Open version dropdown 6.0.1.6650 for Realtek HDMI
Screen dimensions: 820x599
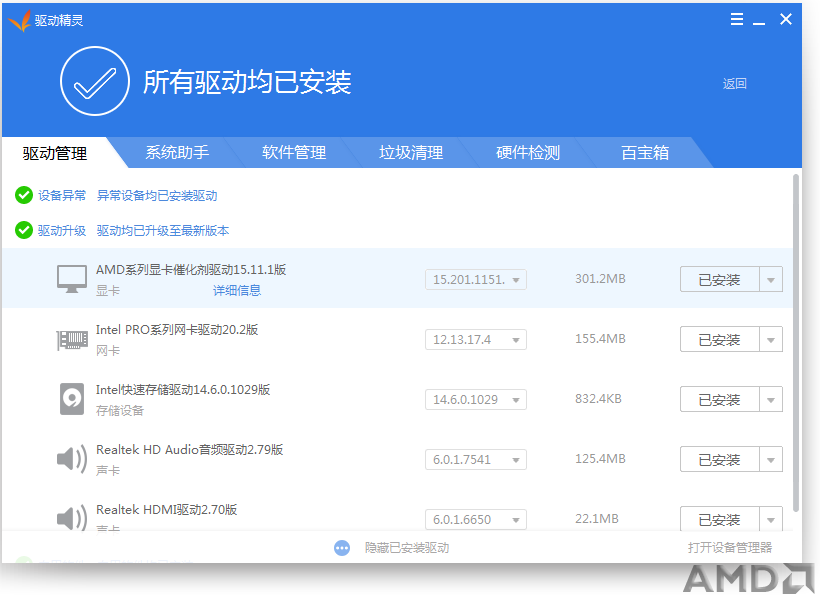(x=476, y=519)
